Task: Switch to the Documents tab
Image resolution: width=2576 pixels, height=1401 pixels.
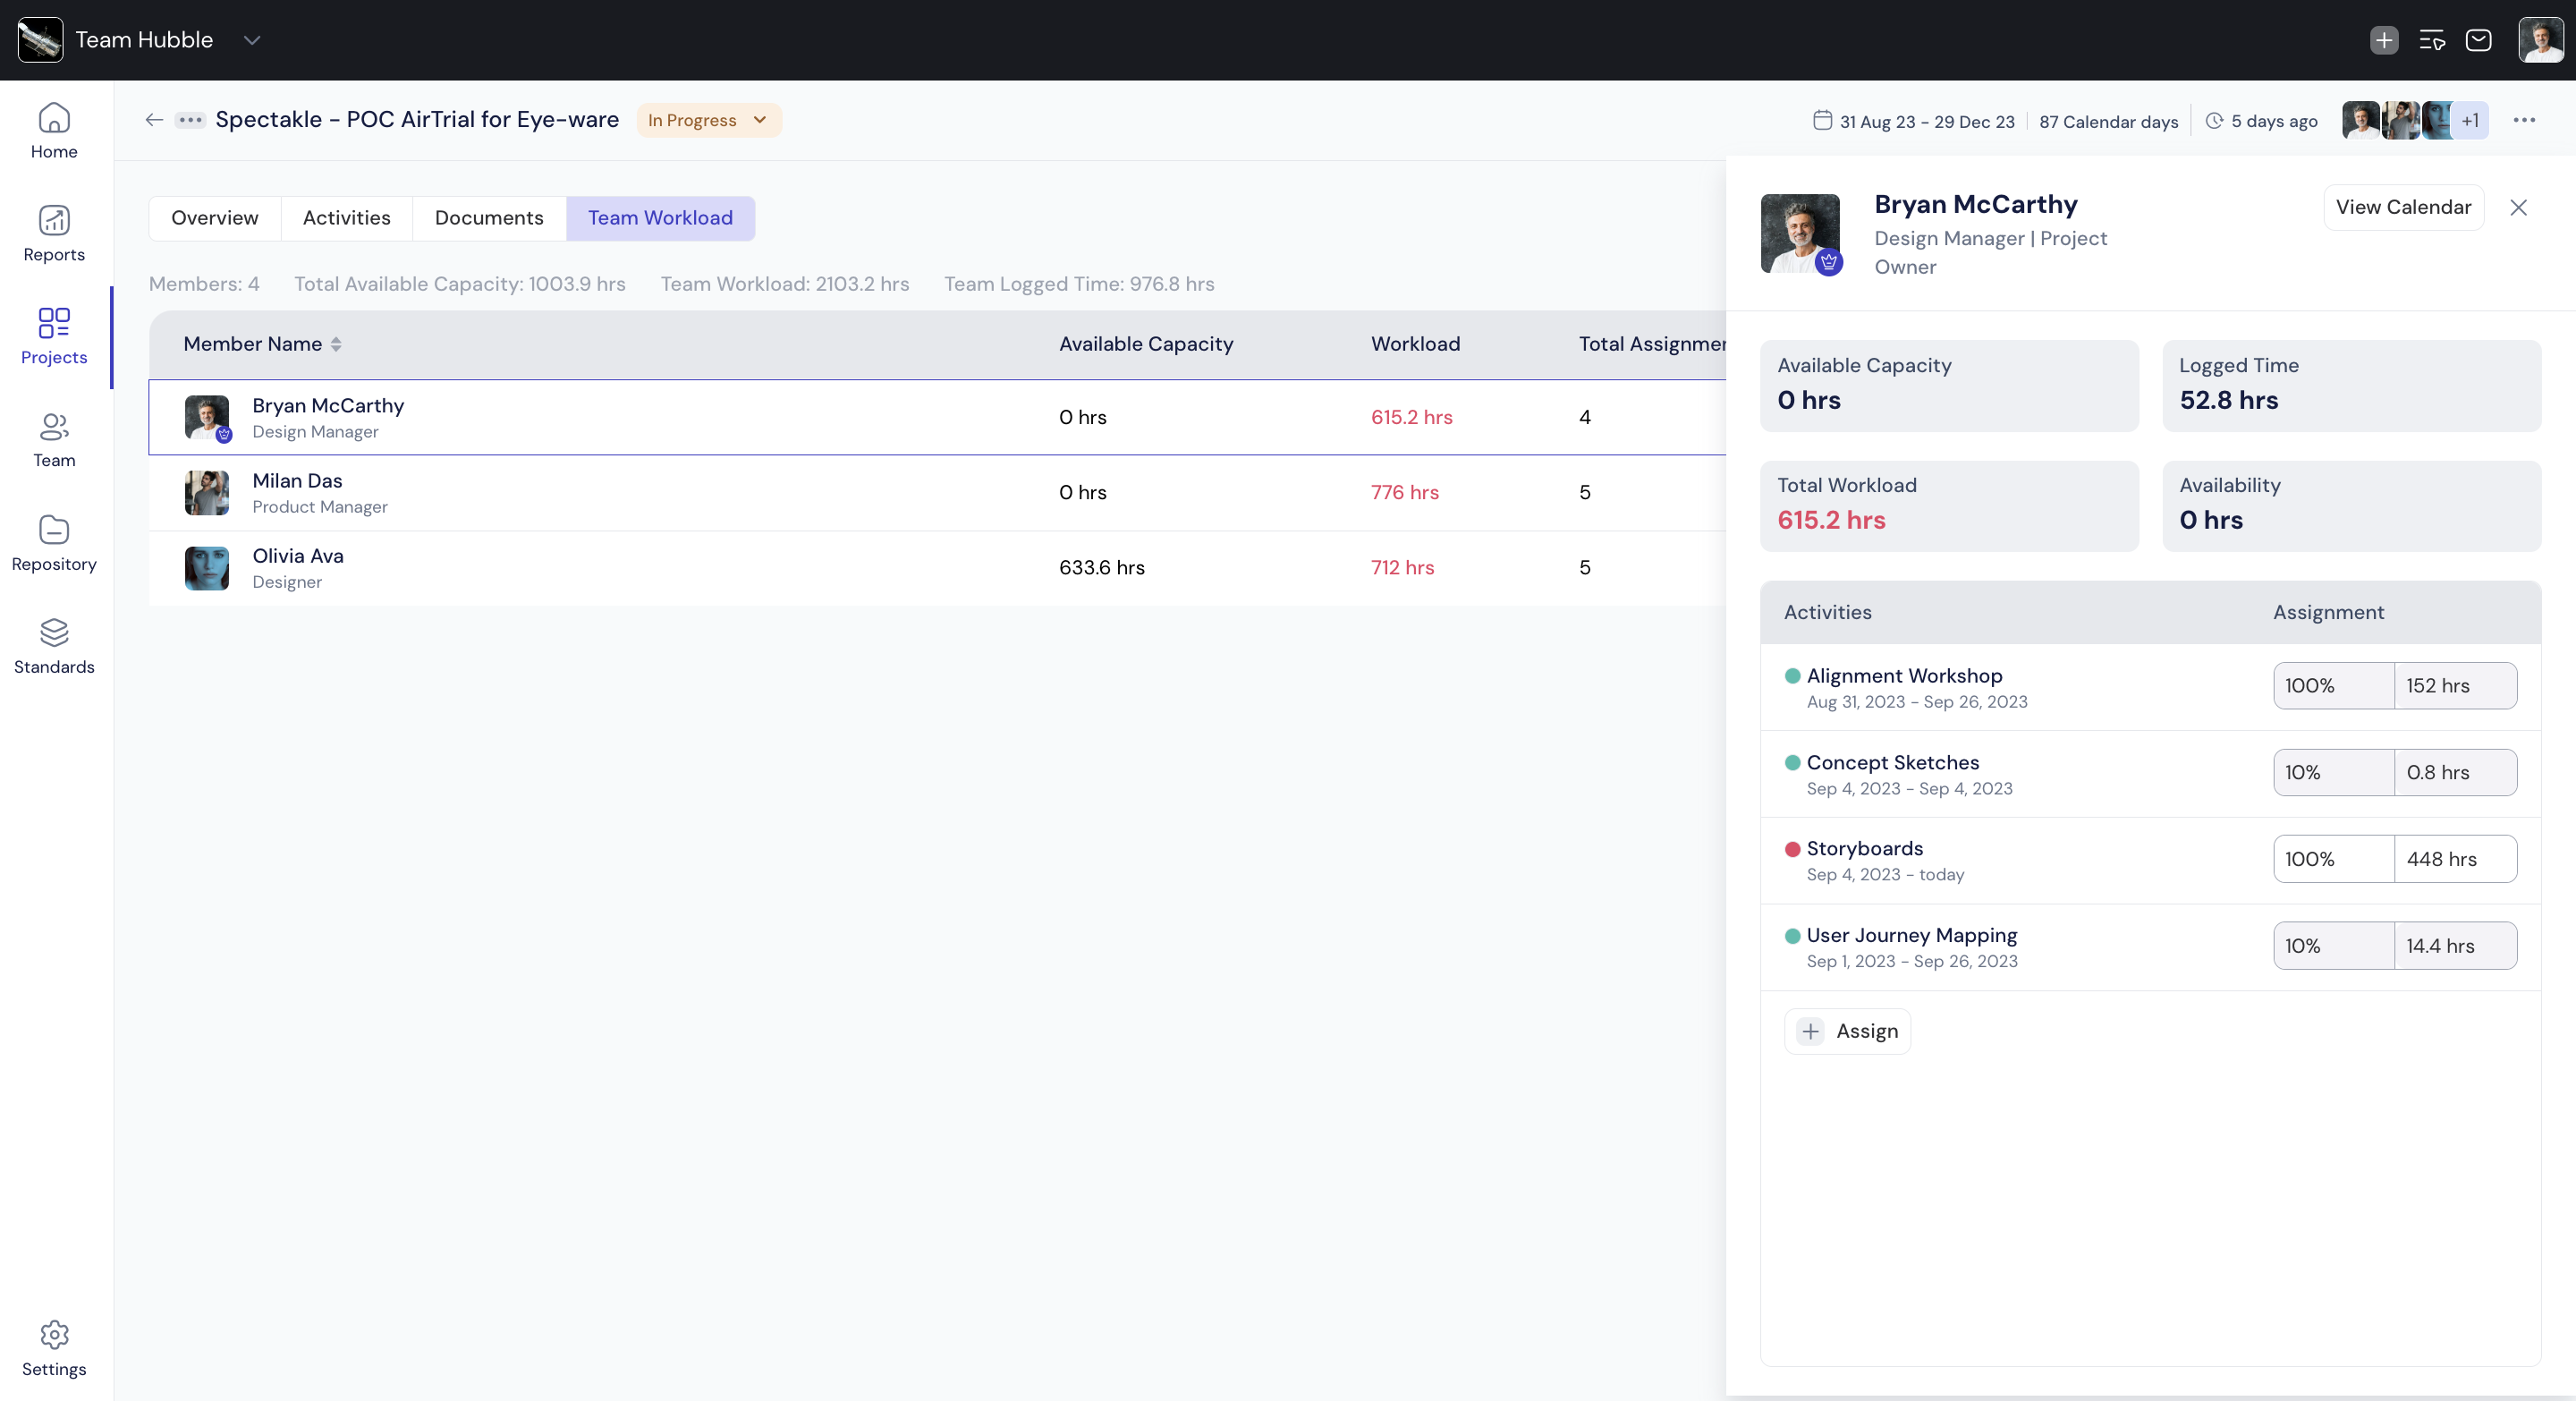Action: (x=489, y=218)
